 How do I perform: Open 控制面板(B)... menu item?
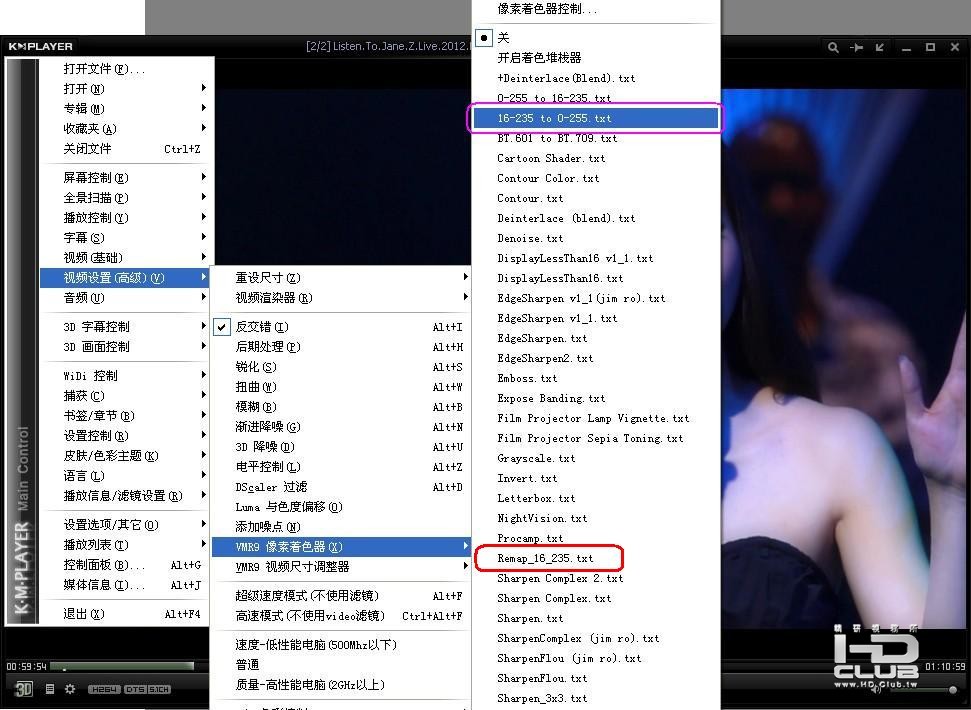[x=127, y=565]
